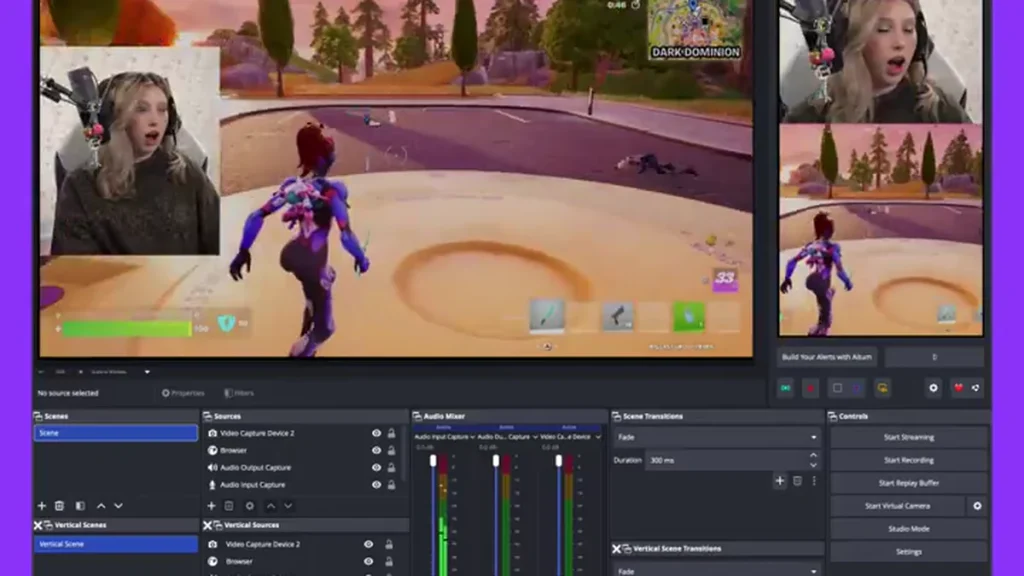Image resolution: width=1024 pixels, height=576 pixels.
Task: Hide Video Capture Device 2 in Vertical Sources
Action: click(368, 545)
